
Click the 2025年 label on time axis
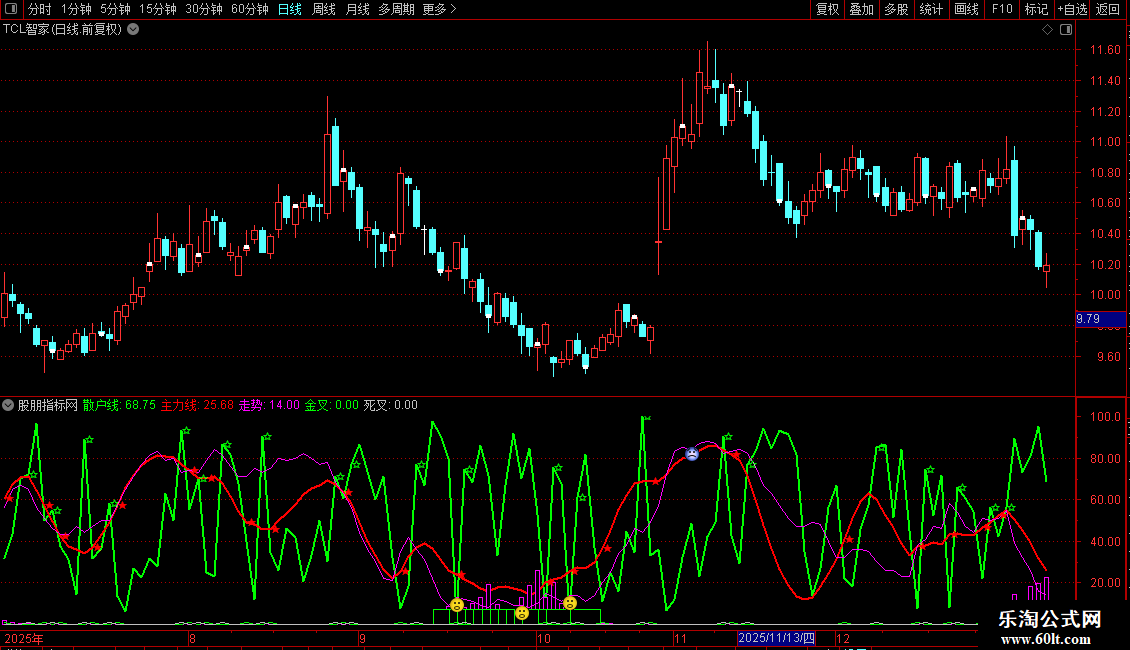click(x=24, y=638)
